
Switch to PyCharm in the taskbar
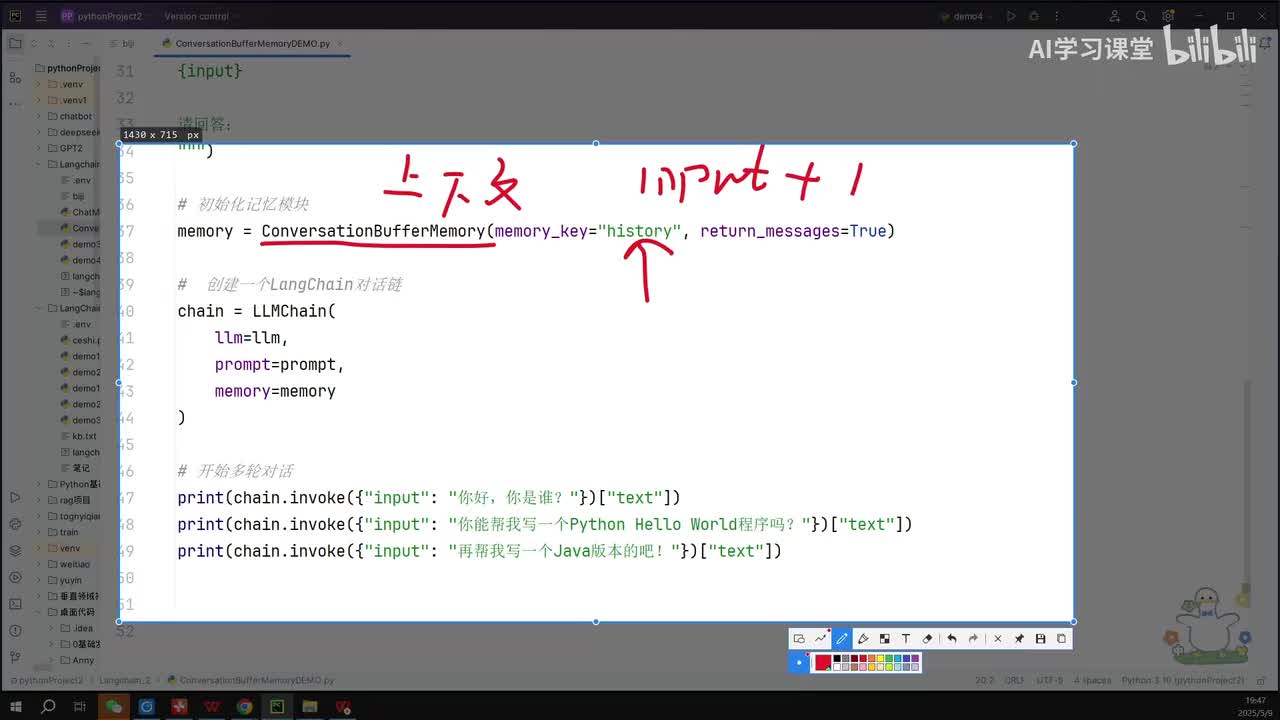(277, 706)
